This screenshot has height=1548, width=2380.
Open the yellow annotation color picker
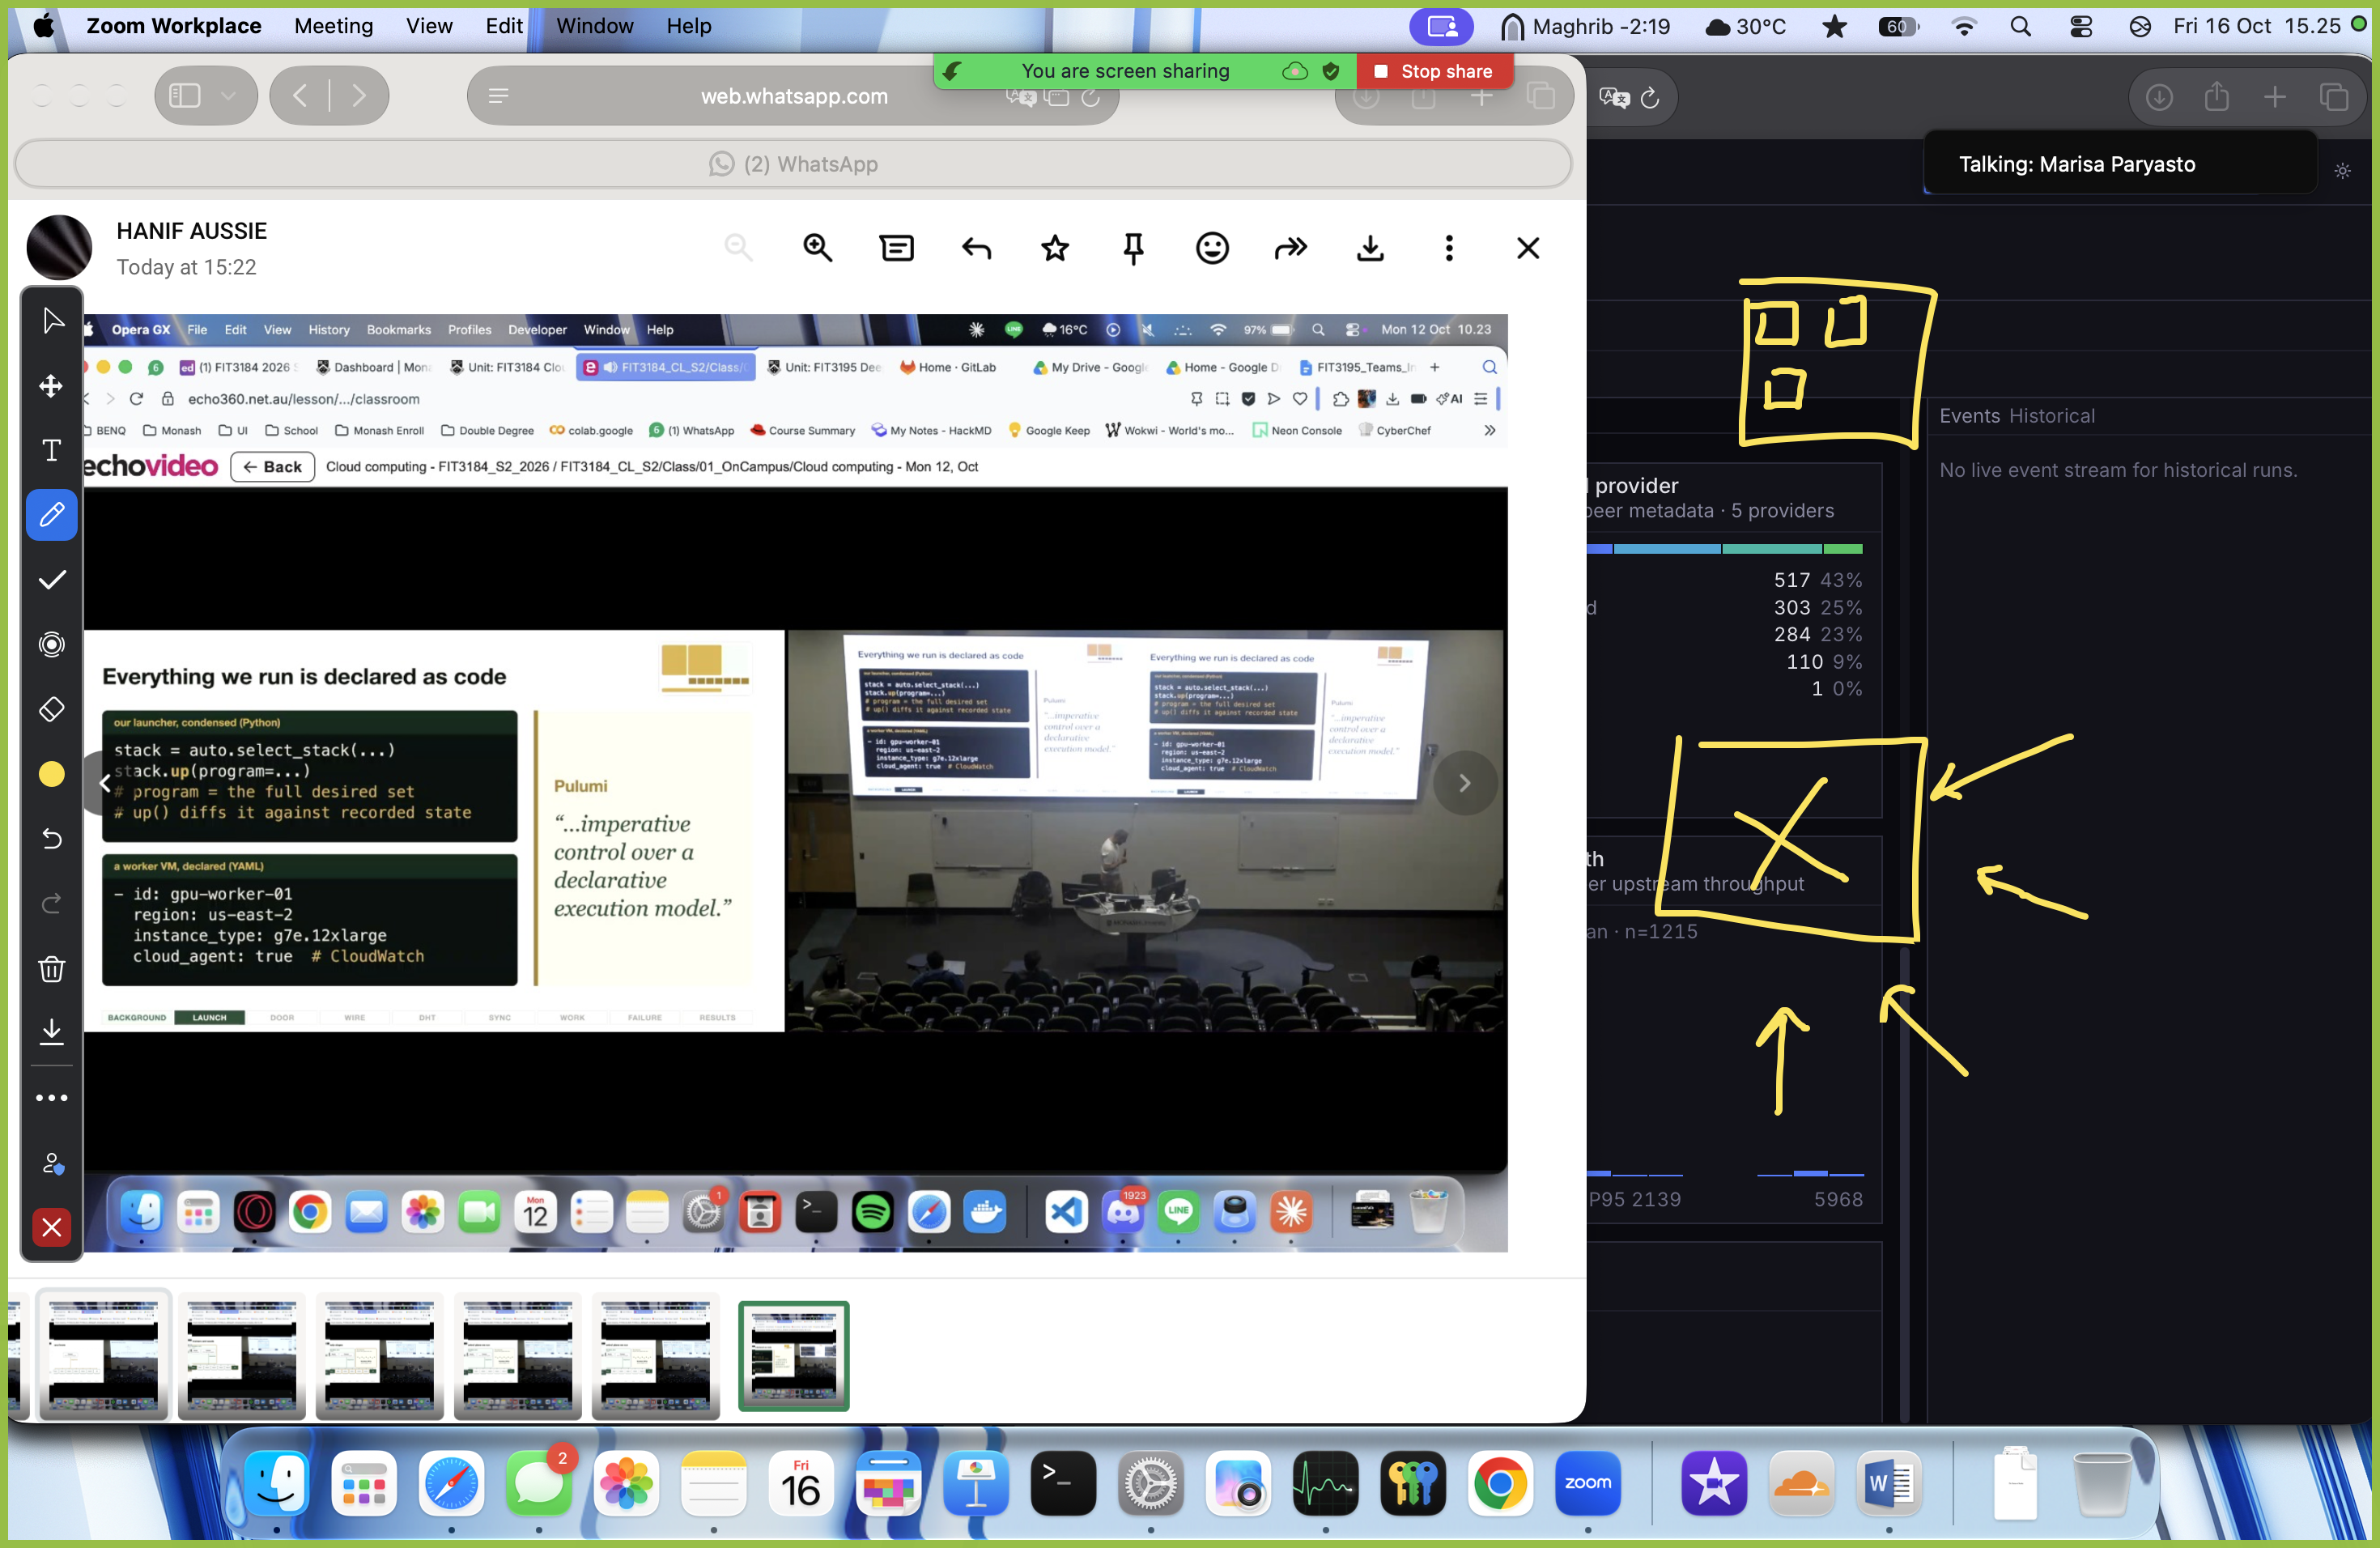tap(52, 774)
